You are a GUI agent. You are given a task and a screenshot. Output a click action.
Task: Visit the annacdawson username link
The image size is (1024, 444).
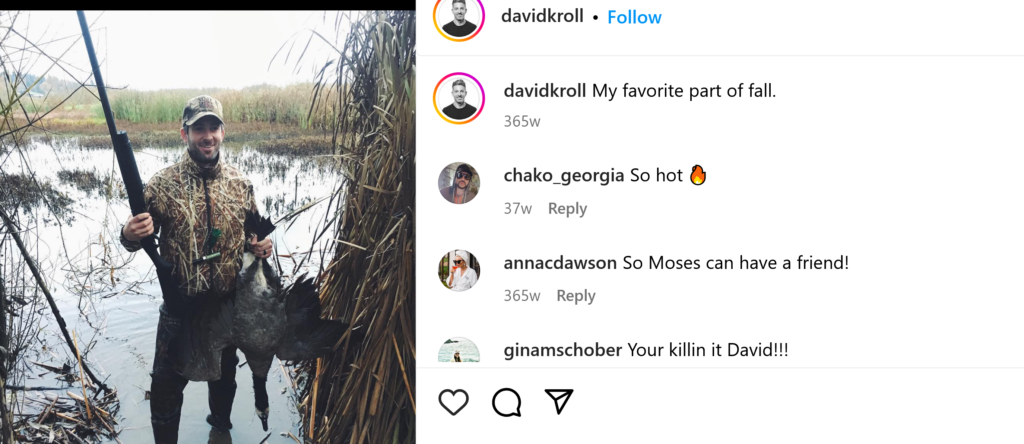pos(560,263)
